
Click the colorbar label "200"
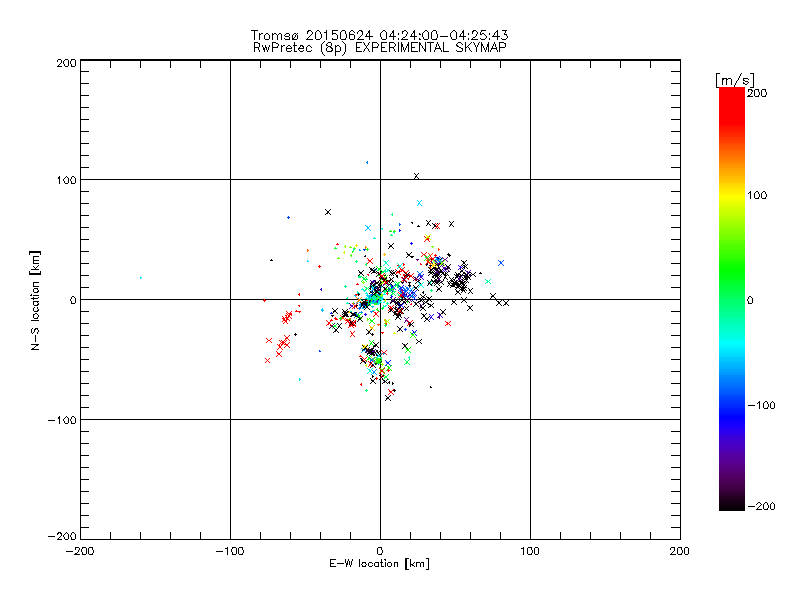coord(757,93)
